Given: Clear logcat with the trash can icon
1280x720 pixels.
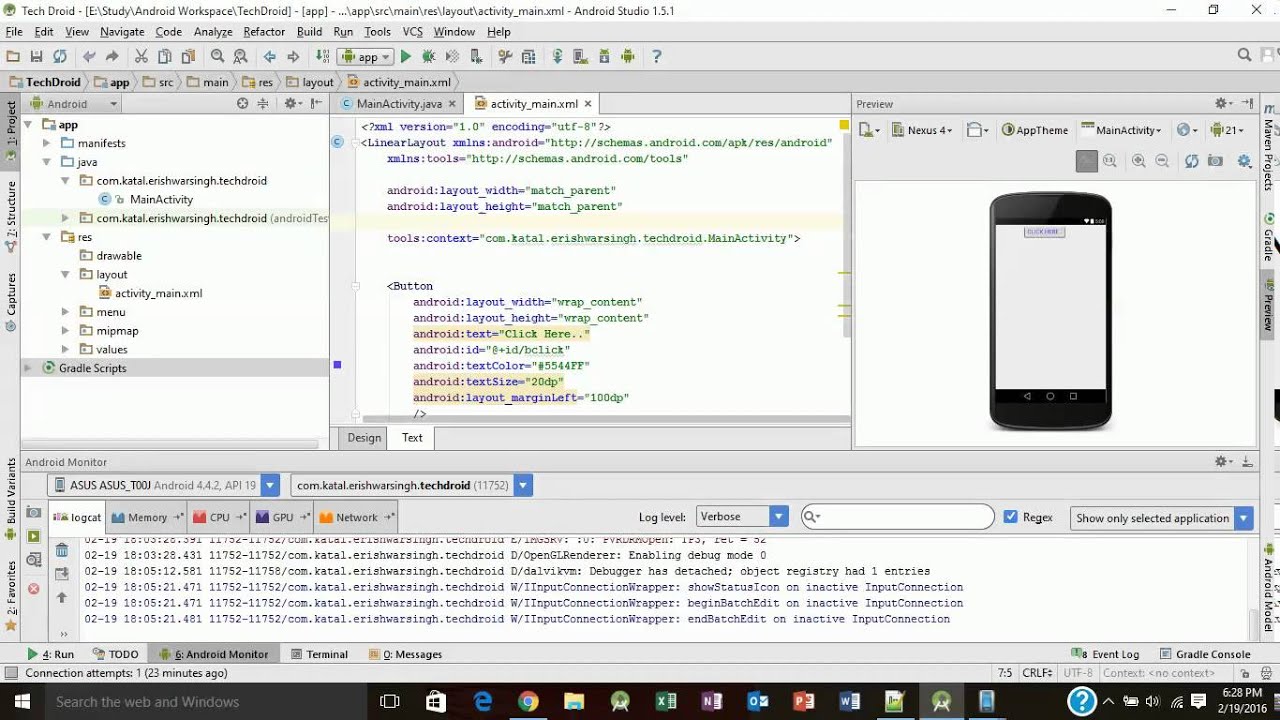Looking at the screenshot, I should [62, 550].
